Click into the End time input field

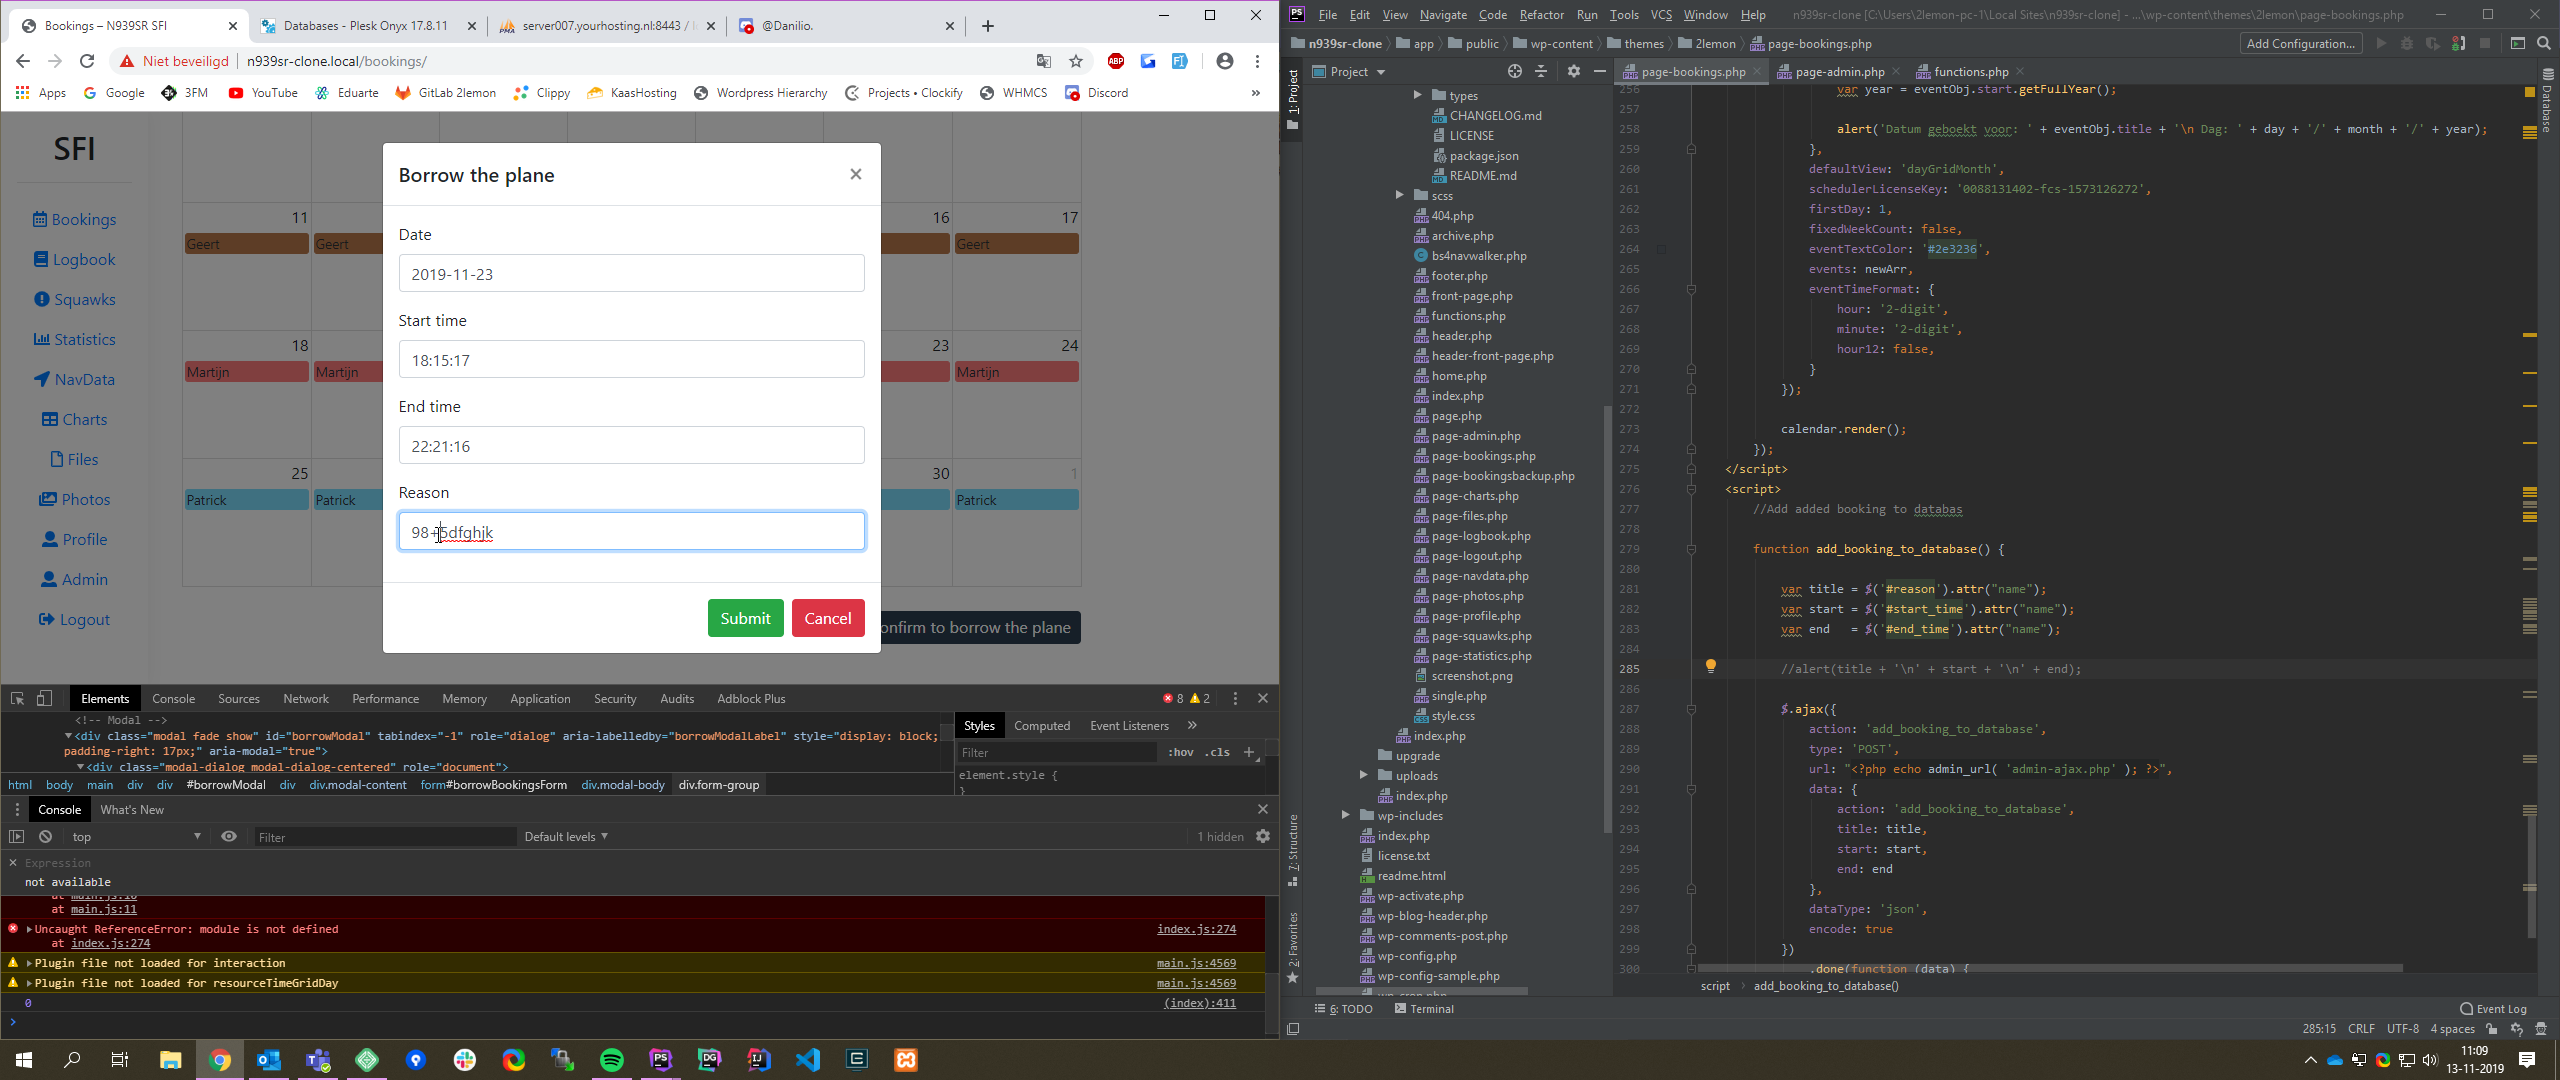click(x=631, y=446)
